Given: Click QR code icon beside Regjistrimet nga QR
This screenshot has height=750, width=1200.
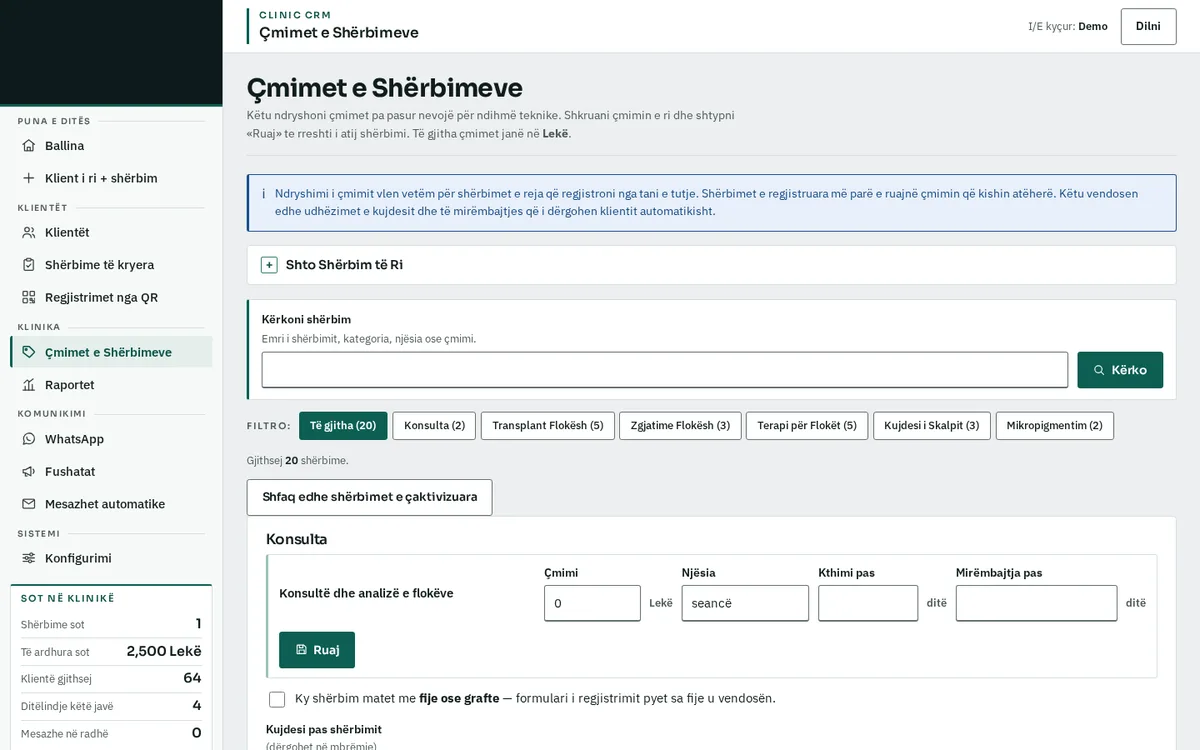Looking at the screenshot, I should [x=28, y=297].
